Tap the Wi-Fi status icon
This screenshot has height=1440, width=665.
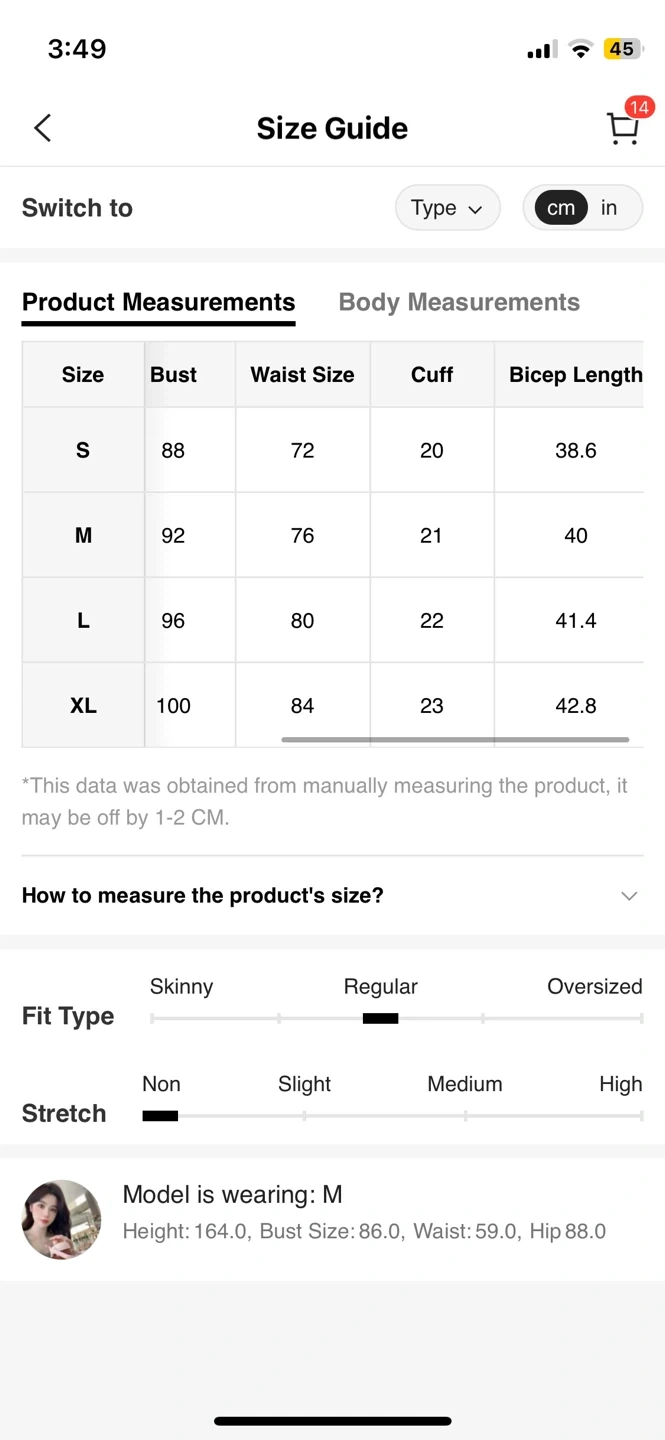pos(580,49)
